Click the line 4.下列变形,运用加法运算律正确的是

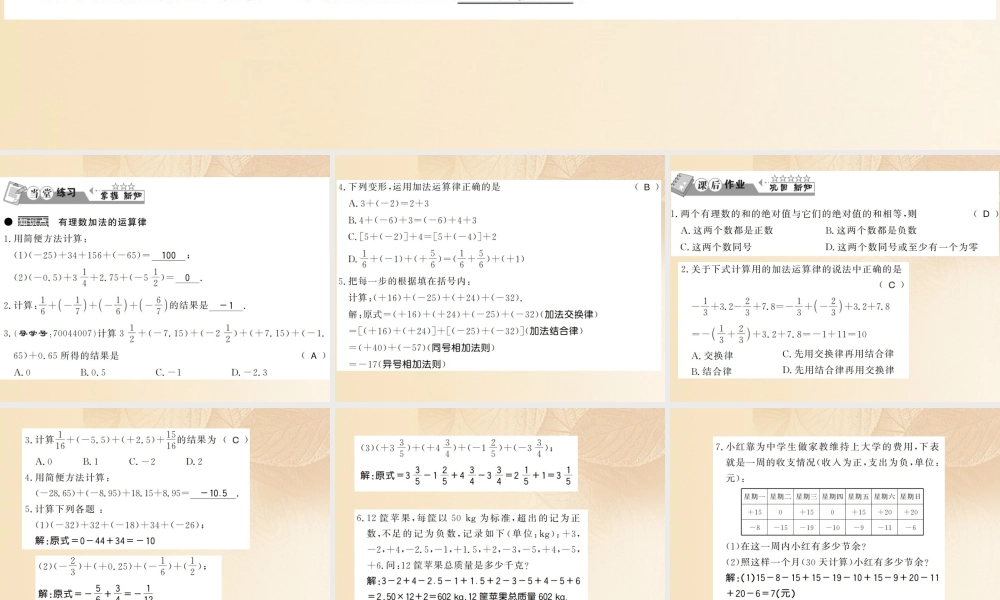(420, 187)
